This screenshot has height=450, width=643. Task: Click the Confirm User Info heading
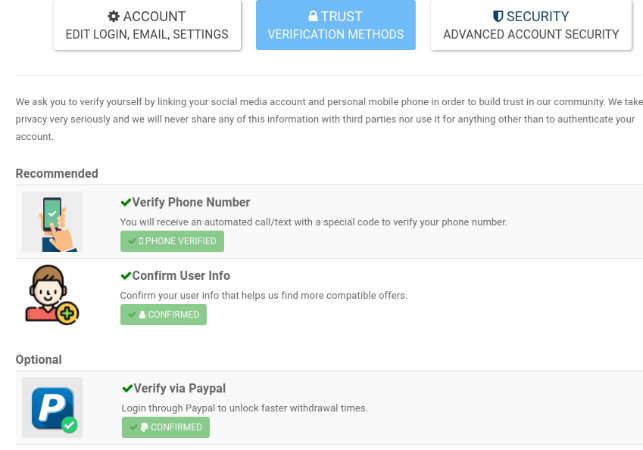coord(182,275)
